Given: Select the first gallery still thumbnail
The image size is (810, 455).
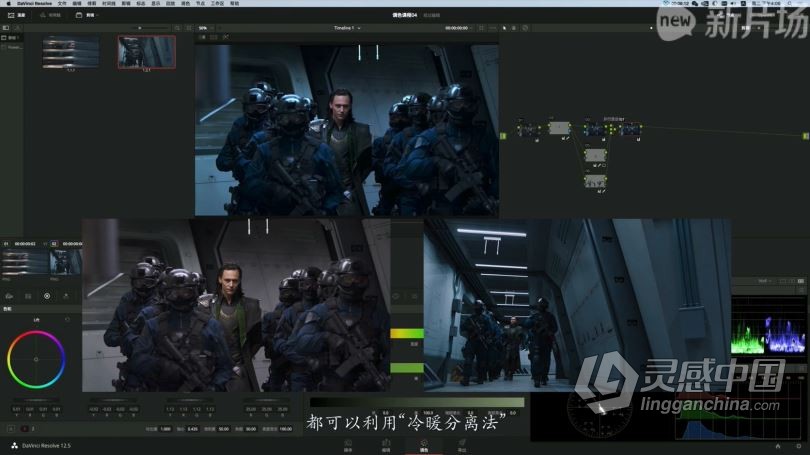Looking at the screenshot, I should [71, 52].
